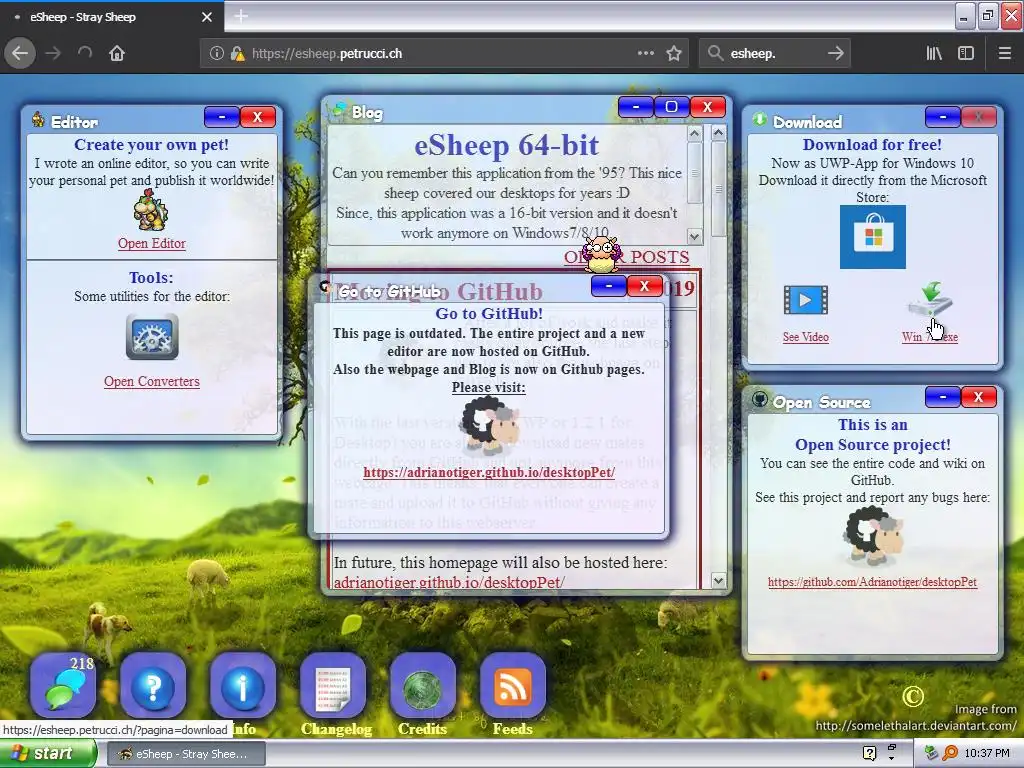Click the Open Converters link
This screenshot has width=1024, height=768.
[x=152, y=381]
